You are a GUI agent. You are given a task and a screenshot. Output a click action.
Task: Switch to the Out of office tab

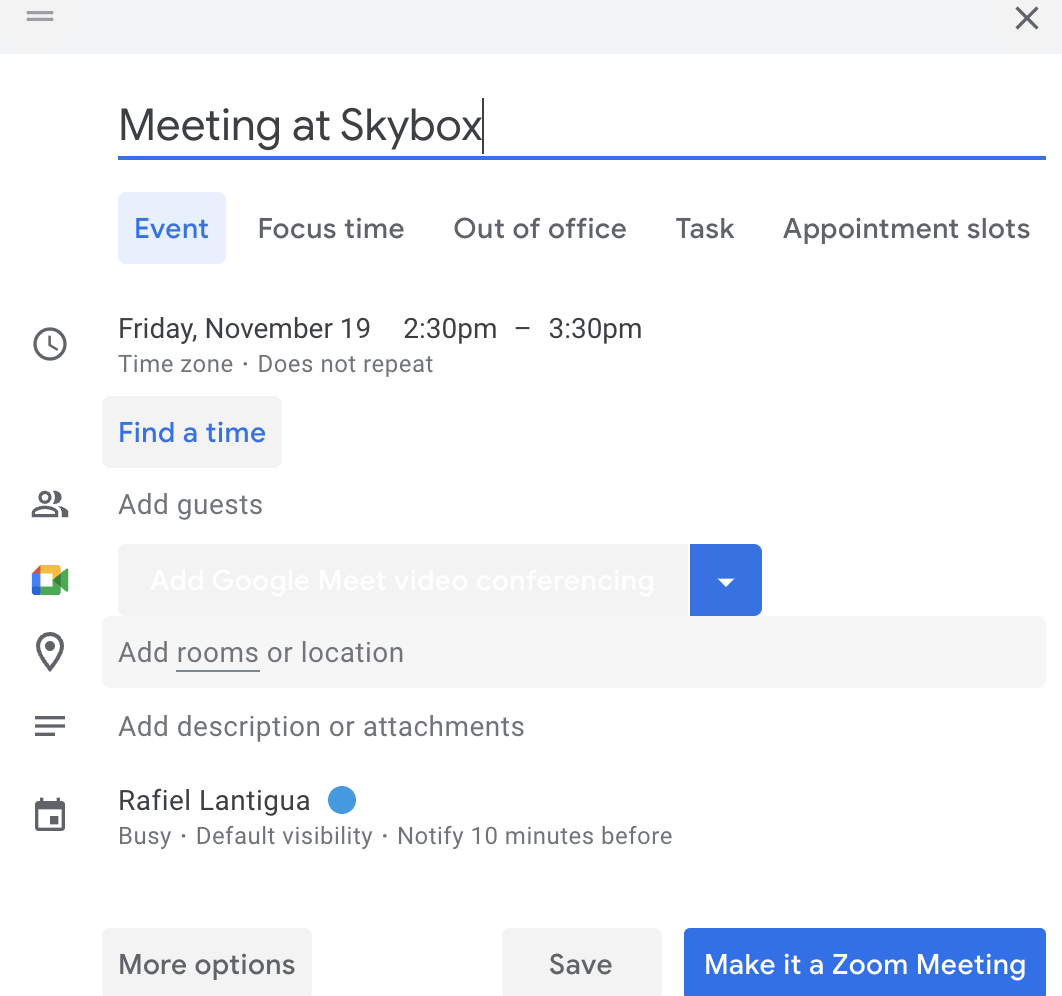click(x=540, y=228)
